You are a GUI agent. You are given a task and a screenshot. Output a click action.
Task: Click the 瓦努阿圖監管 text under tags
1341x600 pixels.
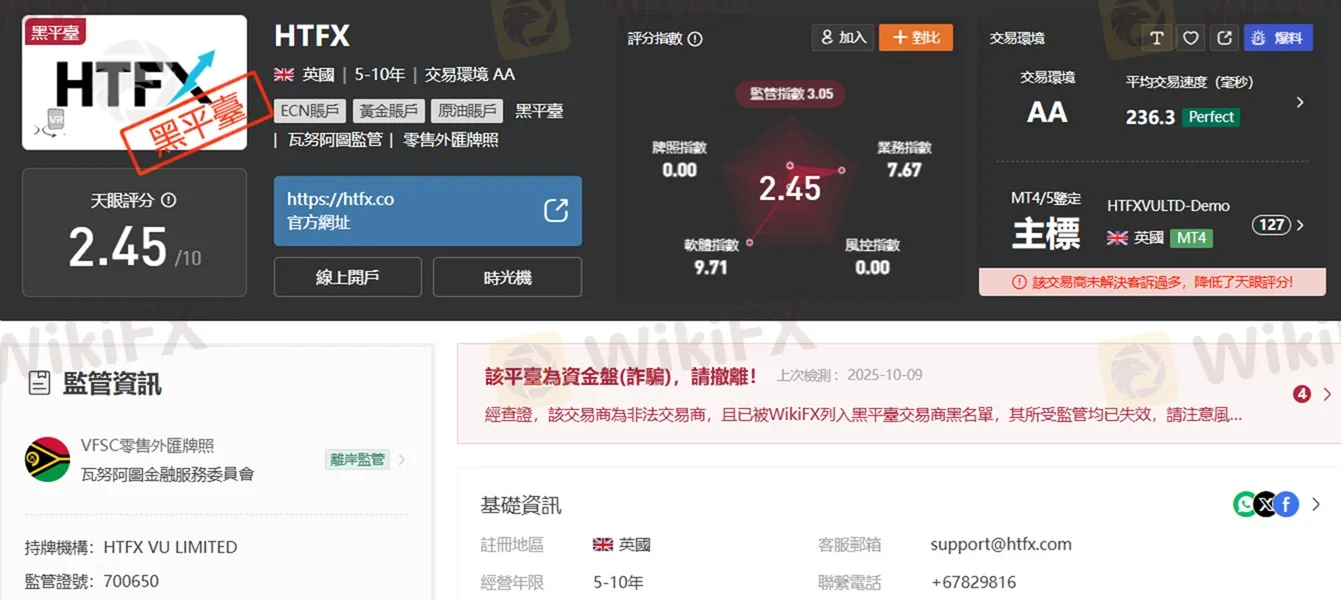click(336, 140)
